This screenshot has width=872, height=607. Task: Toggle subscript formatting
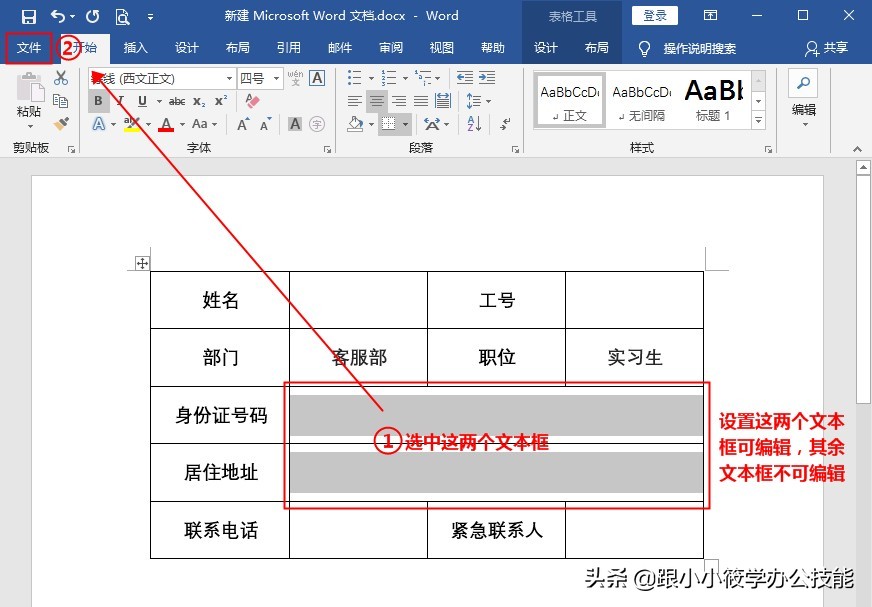point(198,100)
